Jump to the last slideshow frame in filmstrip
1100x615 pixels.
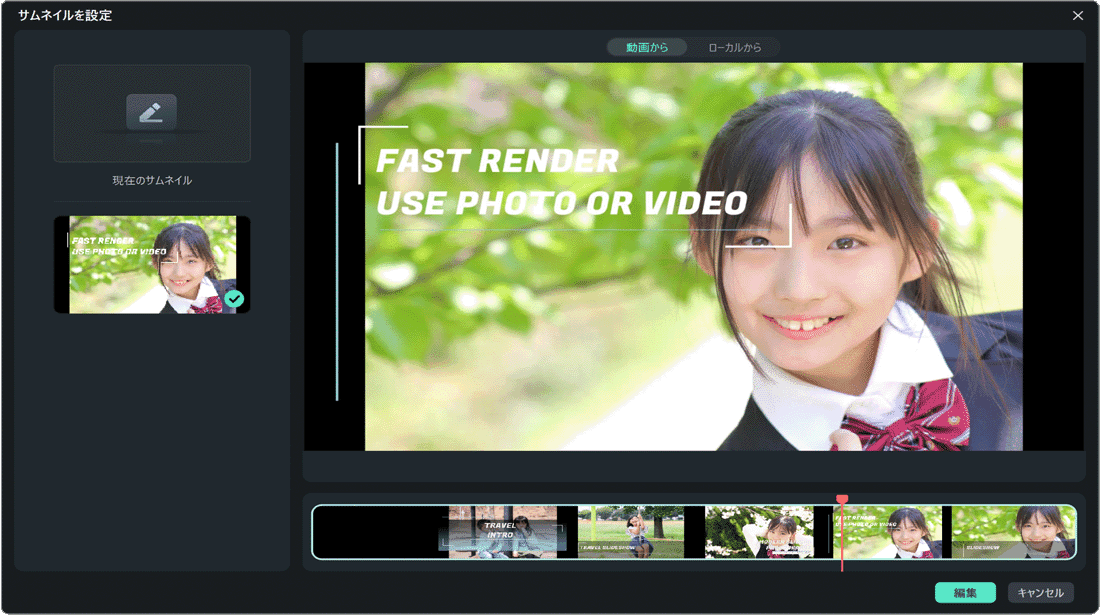pyautogui.click(x=1012, y=532)
